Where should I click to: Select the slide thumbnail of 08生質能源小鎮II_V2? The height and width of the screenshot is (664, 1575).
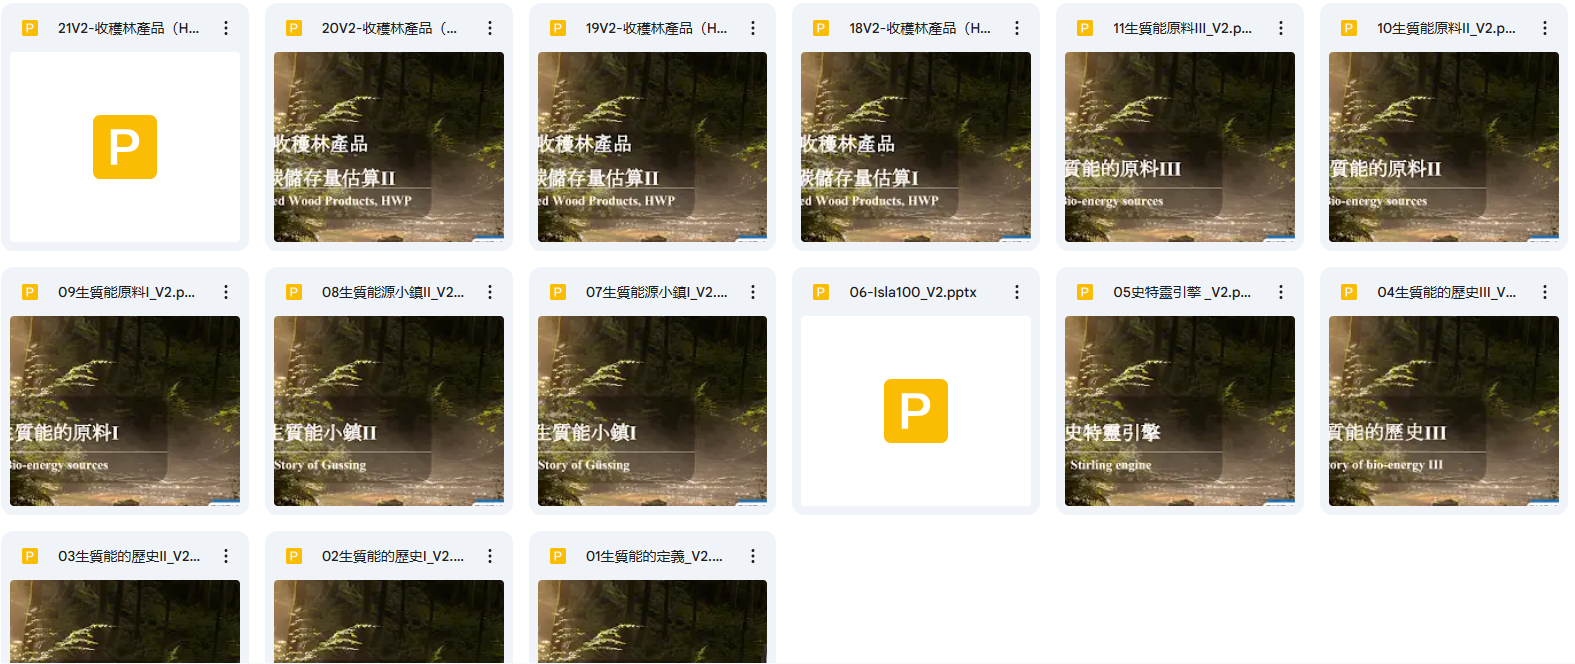coord(389,411)
